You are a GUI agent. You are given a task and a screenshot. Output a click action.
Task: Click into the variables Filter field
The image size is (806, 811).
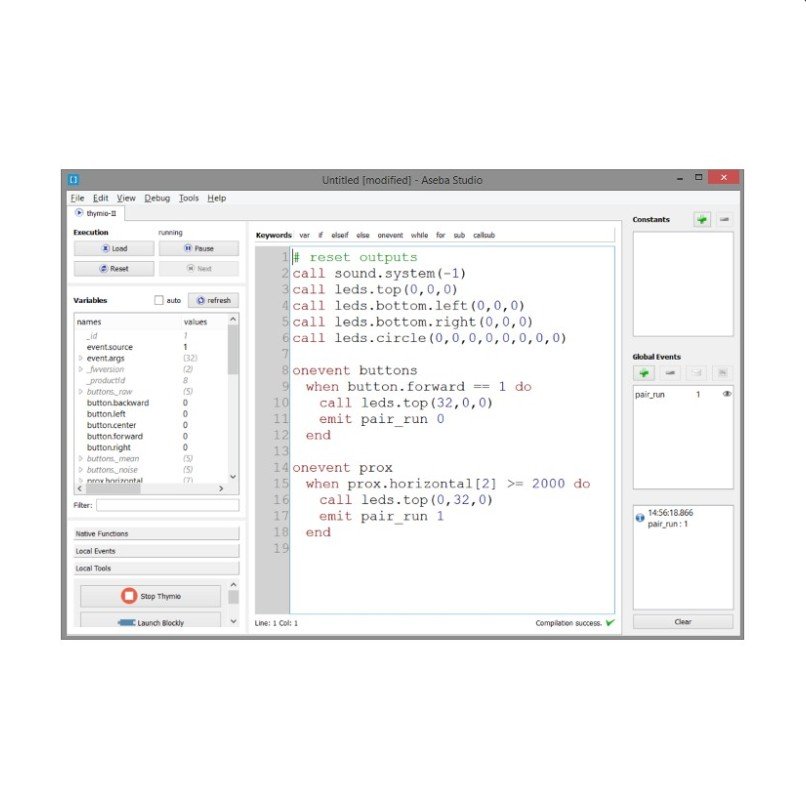coord(167,505)
